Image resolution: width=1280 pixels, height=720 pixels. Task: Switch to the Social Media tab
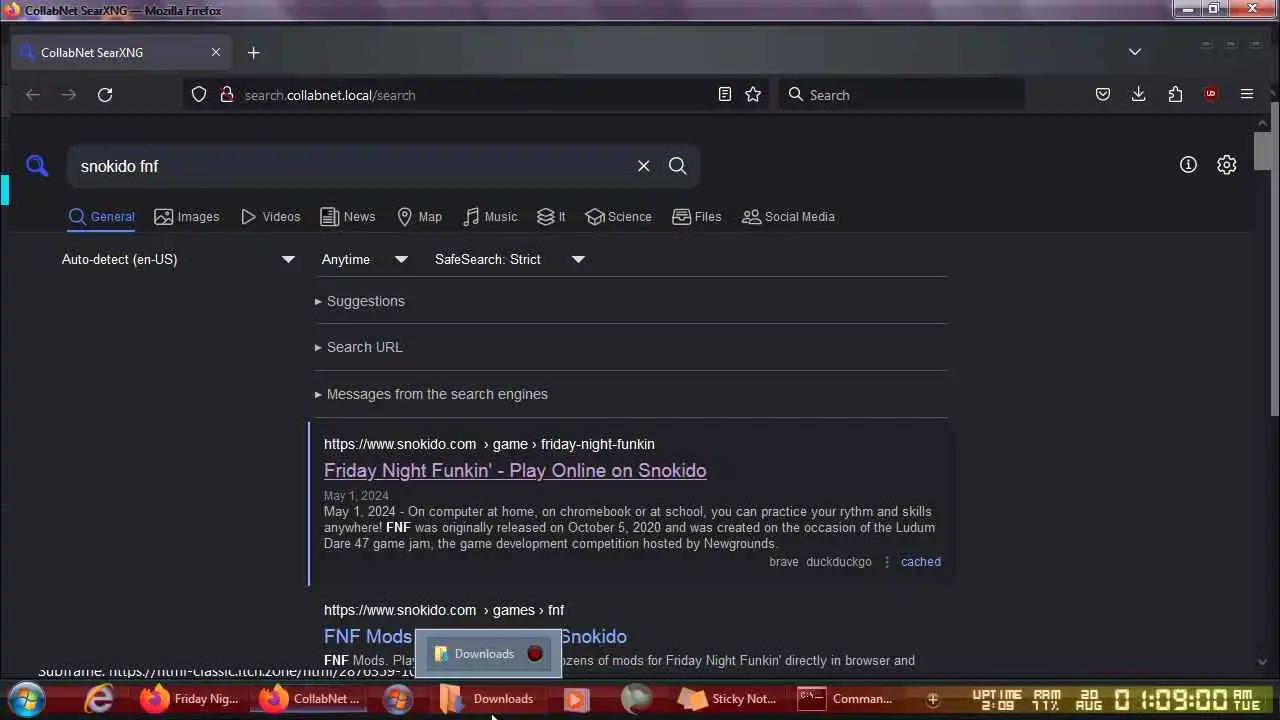[x=788, y=217]
